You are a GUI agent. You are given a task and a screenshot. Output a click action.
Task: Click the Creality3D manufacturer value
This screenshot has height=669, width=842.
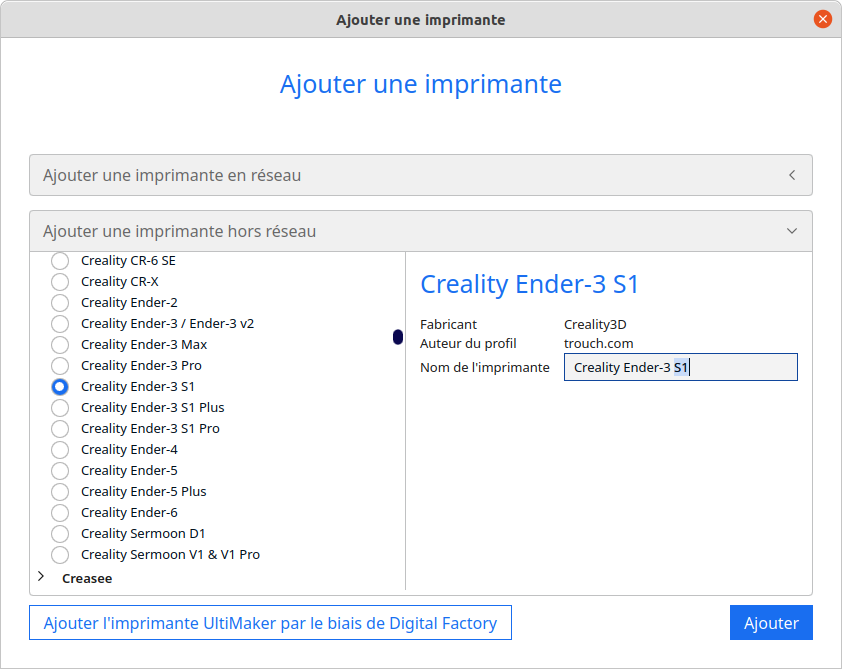595,324
